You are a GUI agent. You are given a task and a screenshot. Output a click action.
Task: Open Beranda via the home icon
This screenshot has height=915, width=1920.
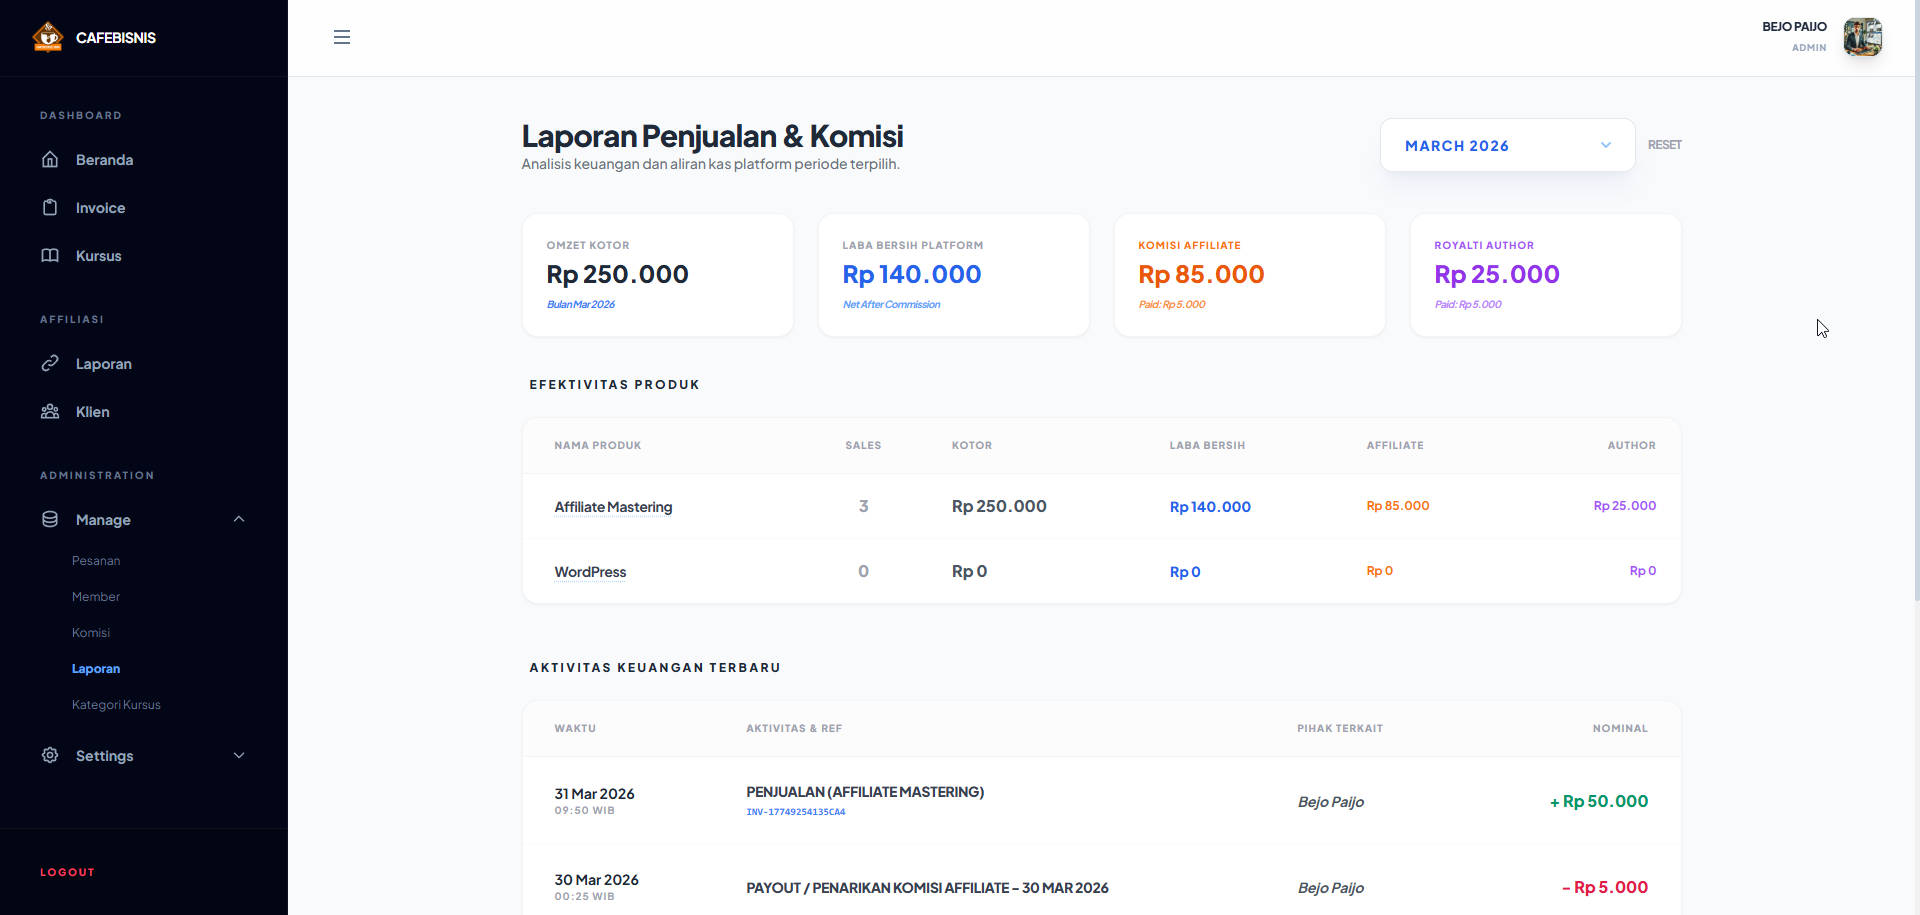[x=50, y=159]
